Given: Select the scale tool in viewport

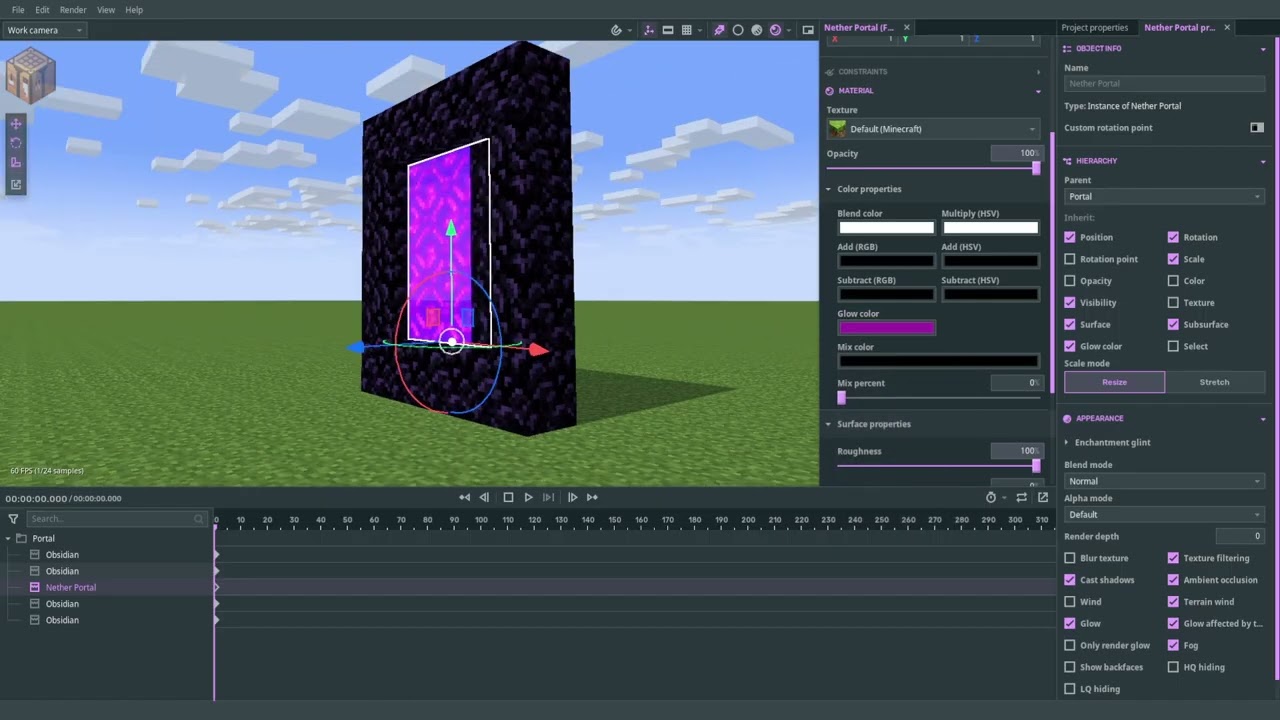Looking at the screenshot, I should [16, 163].
